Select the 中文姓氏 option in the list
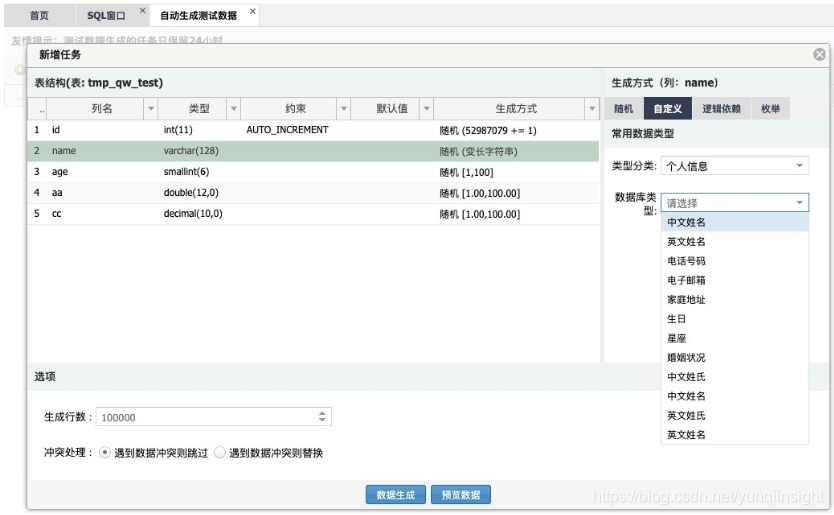 [x=735, y=377]
